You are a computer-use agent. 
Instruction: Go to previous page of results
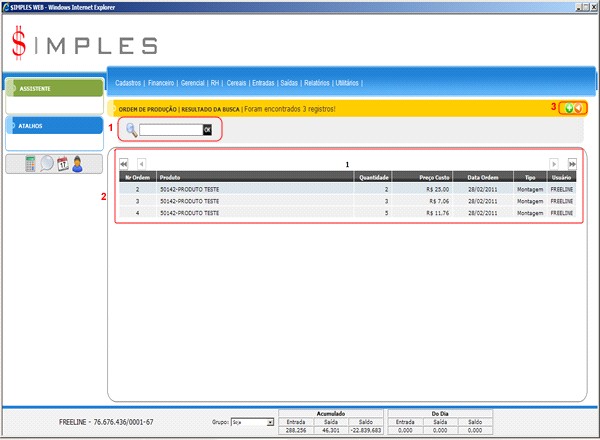[x=141, y=164]
